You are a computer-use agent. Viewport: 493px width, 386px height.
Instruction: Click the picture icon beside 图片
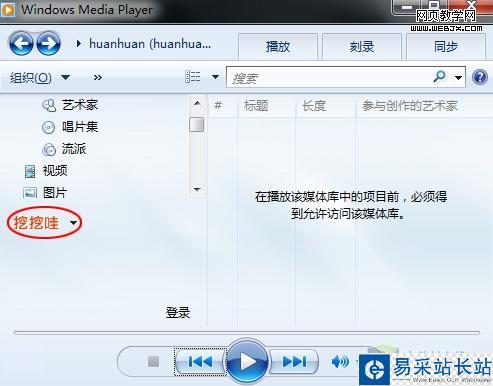pyautogui.click(x=30, y=193)
